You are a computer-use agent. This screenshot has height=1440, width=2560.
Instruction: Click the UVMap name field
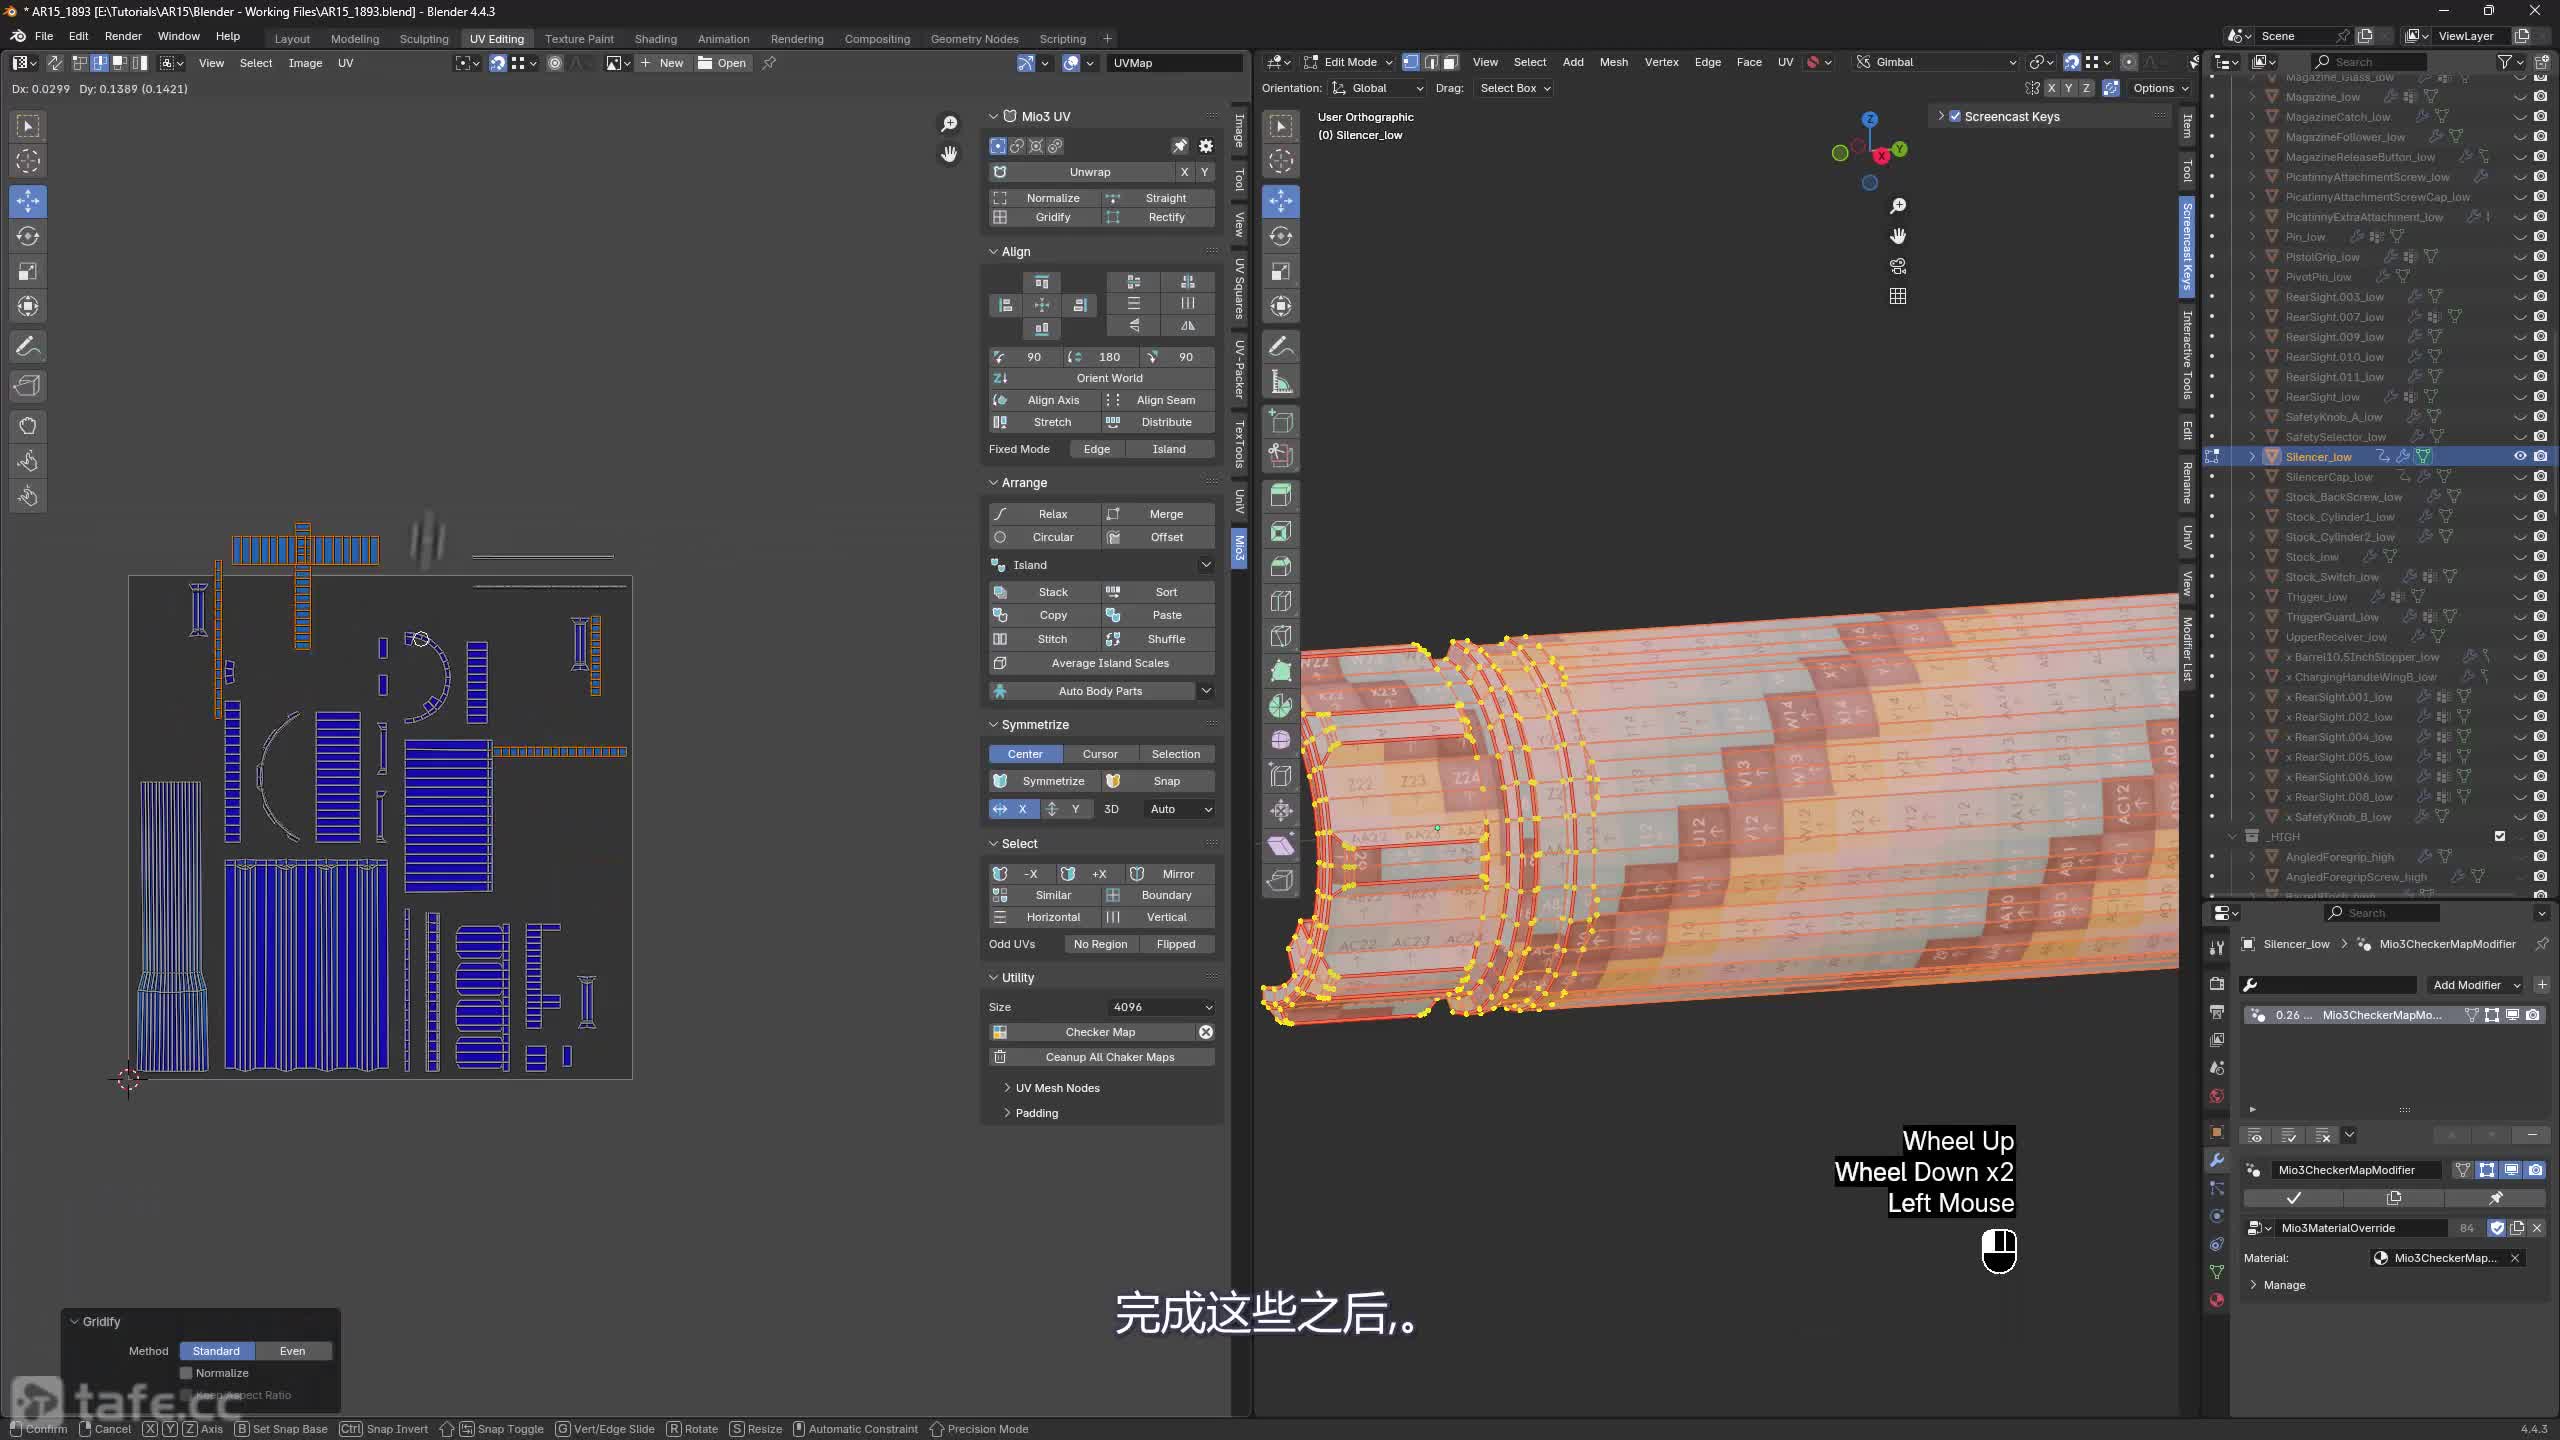click(x=1175, y=63)
